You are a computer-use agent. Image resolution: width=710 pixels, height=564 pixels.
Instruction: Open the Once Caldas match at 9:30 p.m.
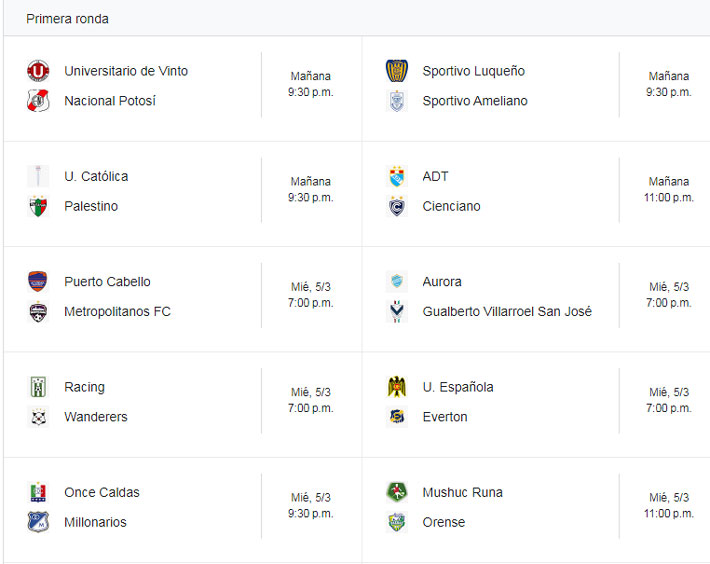311,505
